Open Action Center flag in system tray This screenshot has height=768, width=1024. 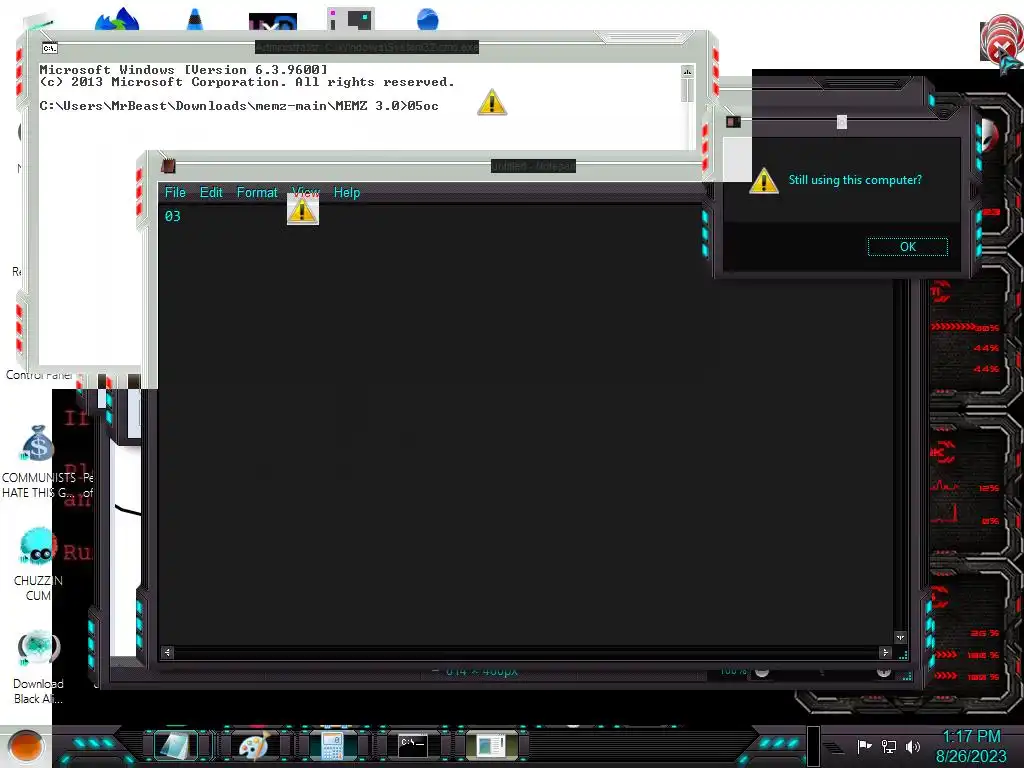click(864, 746)
